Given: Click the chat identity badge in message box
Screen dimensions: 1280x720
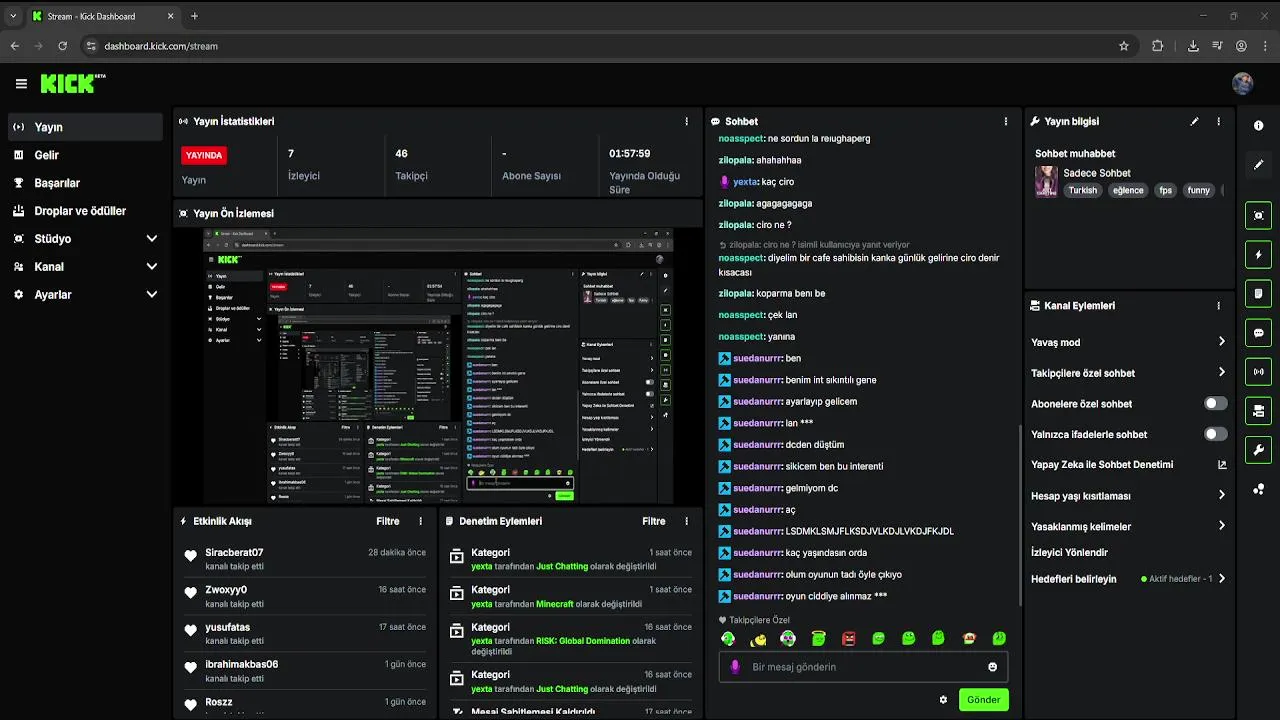Looking at the screenshot, I should (735, 667).
